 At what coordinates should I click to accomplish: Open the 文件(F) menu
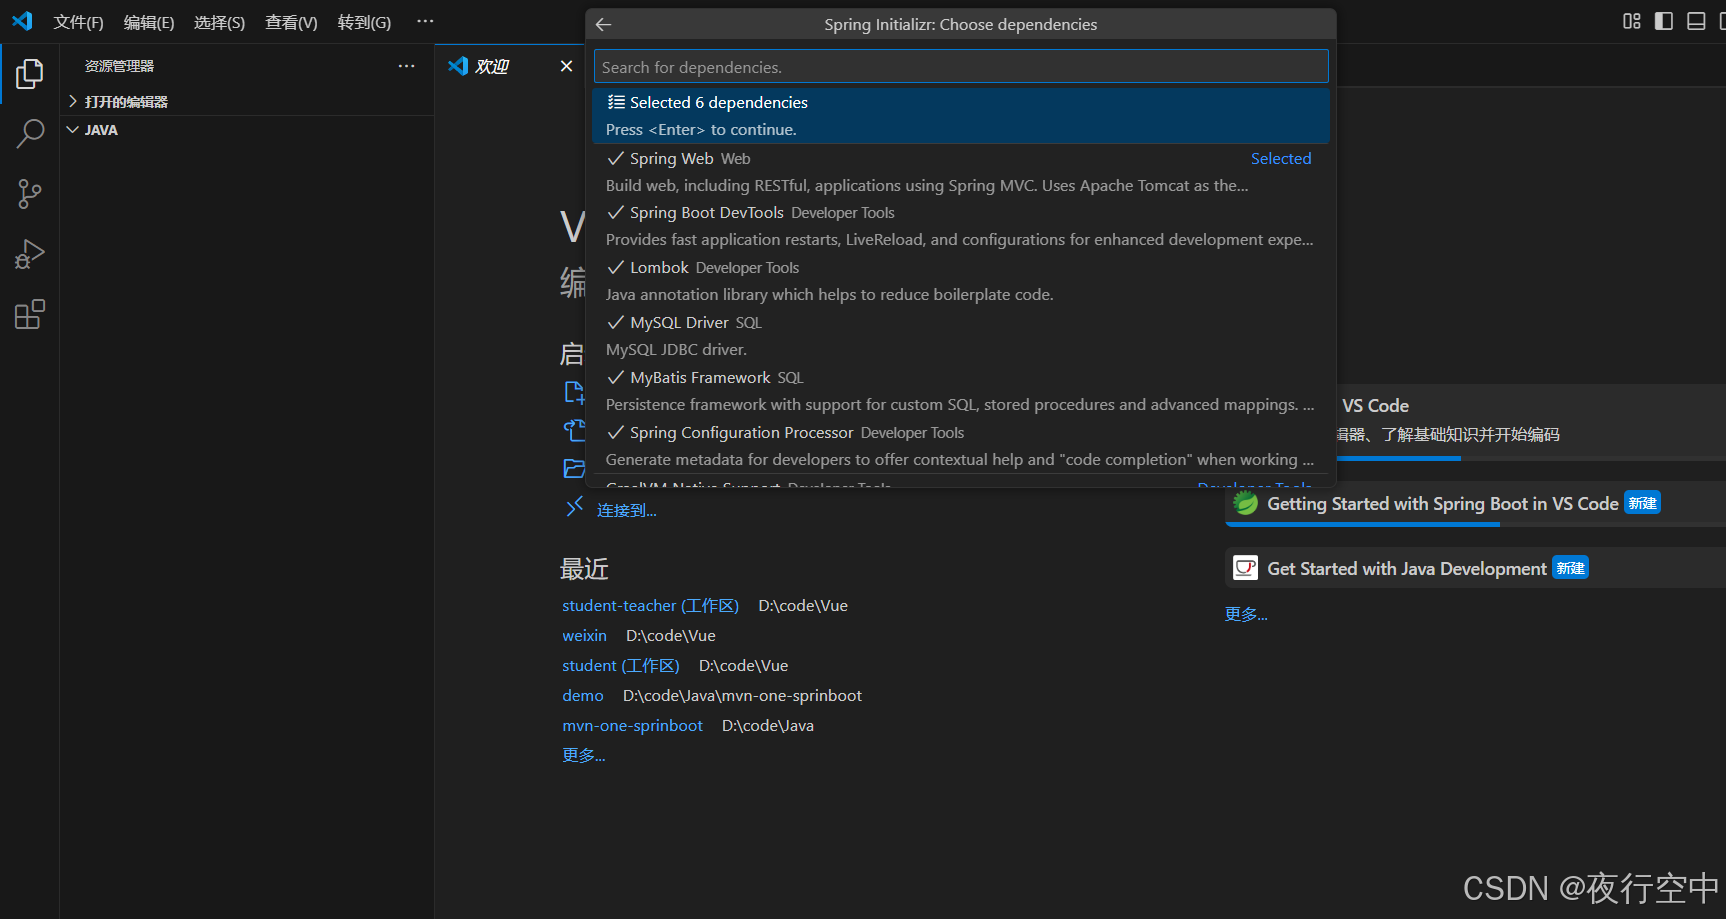78,22
